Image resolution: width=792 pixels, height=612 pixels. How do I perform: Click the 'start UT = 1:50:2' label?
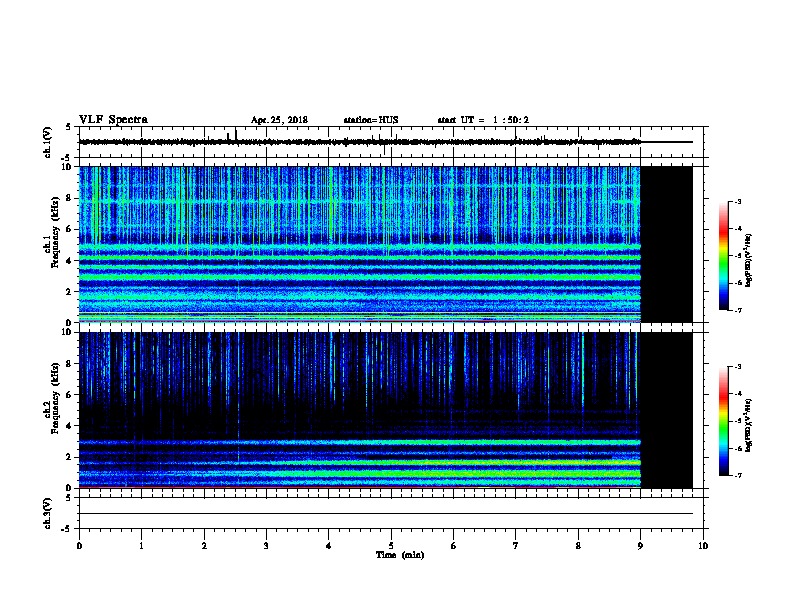coord(483,120)
